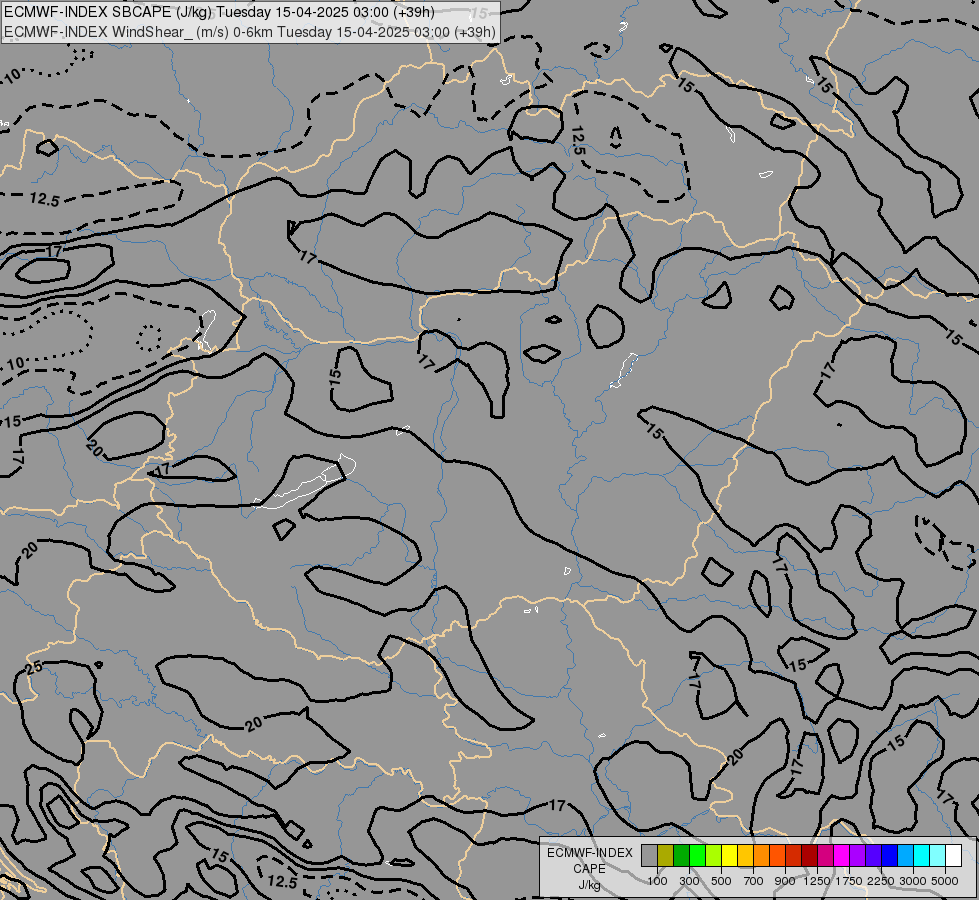Click the bright magenta legend swatch
The width and height of the screenshot is (979, 900).
[x=842, y=856]
